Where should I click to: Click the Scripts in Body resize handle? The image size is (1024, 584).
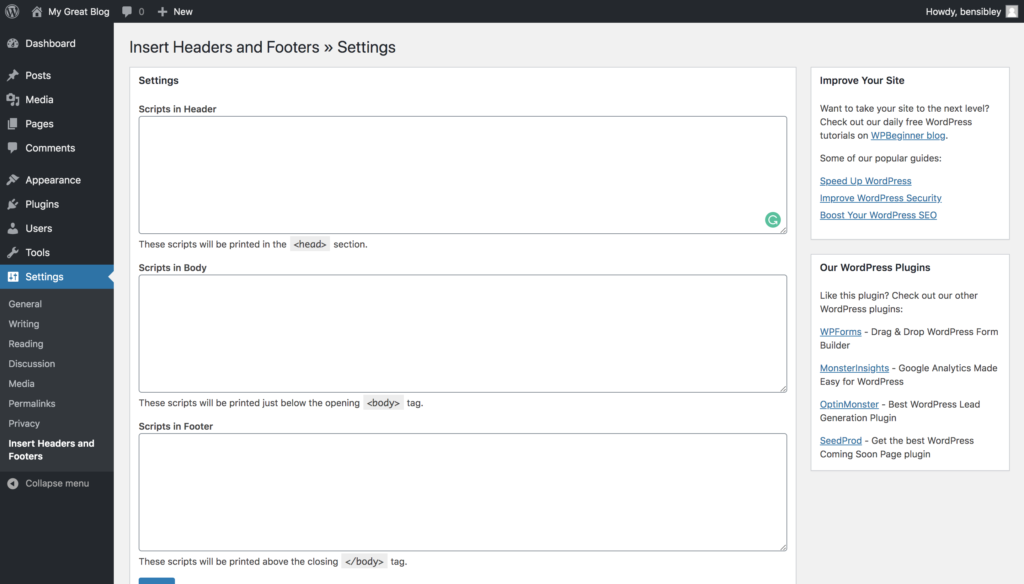(x=782, y=388)
